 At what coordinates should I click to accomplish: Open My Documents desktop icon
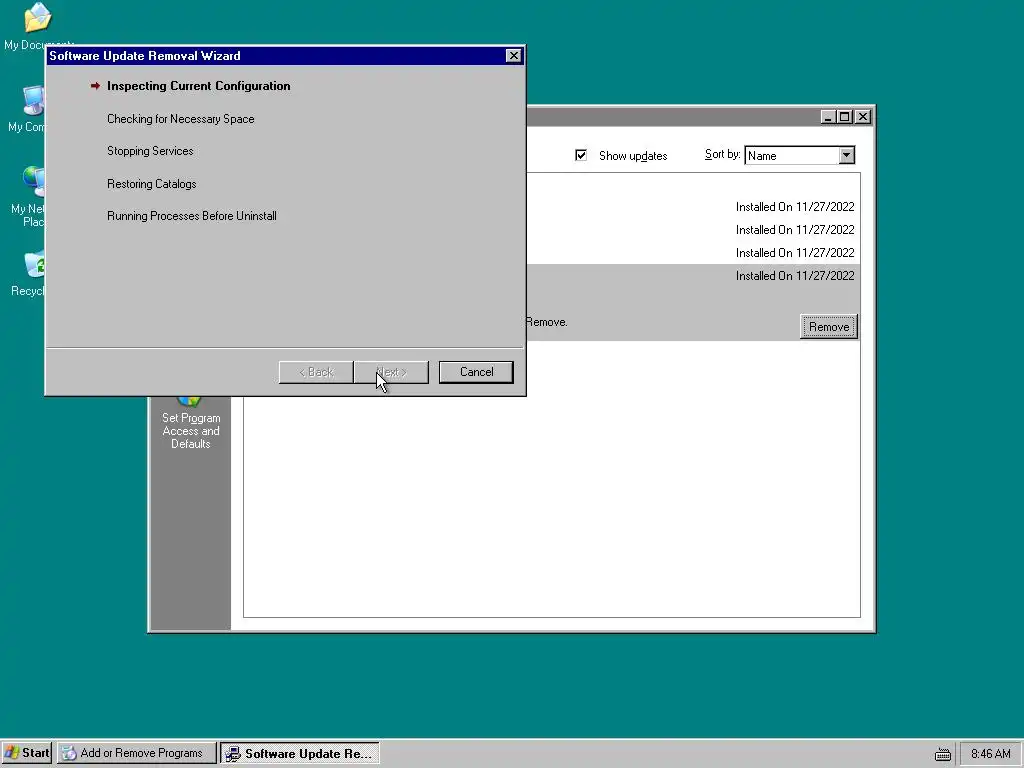(37, 26)
